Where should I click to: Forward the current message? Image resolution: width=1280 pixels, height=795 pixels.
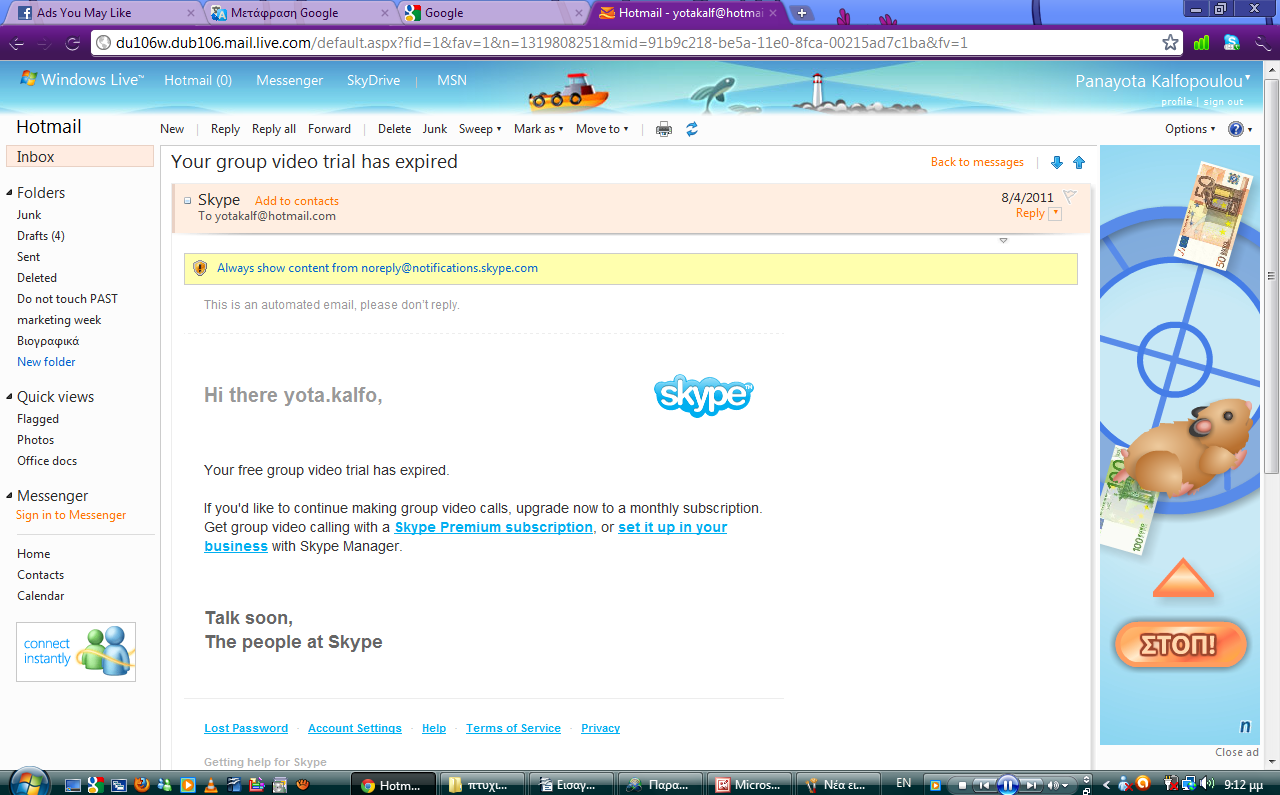click(x=329, y=129)
